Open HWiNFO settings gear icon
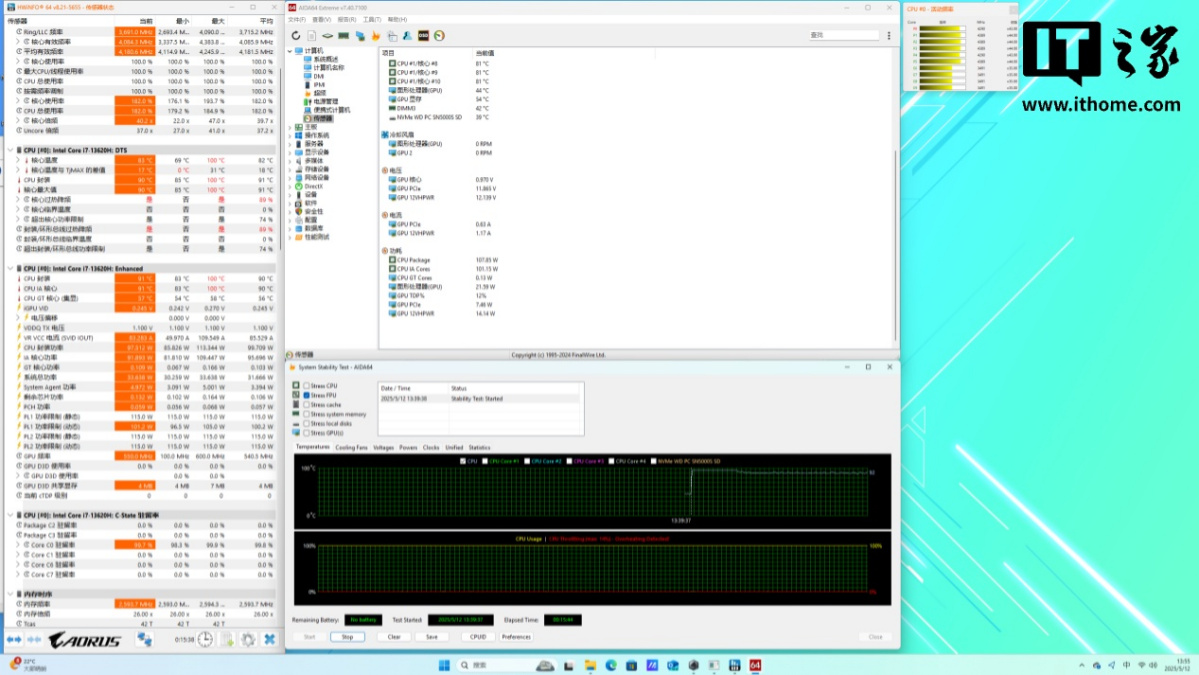 point(248,639)
